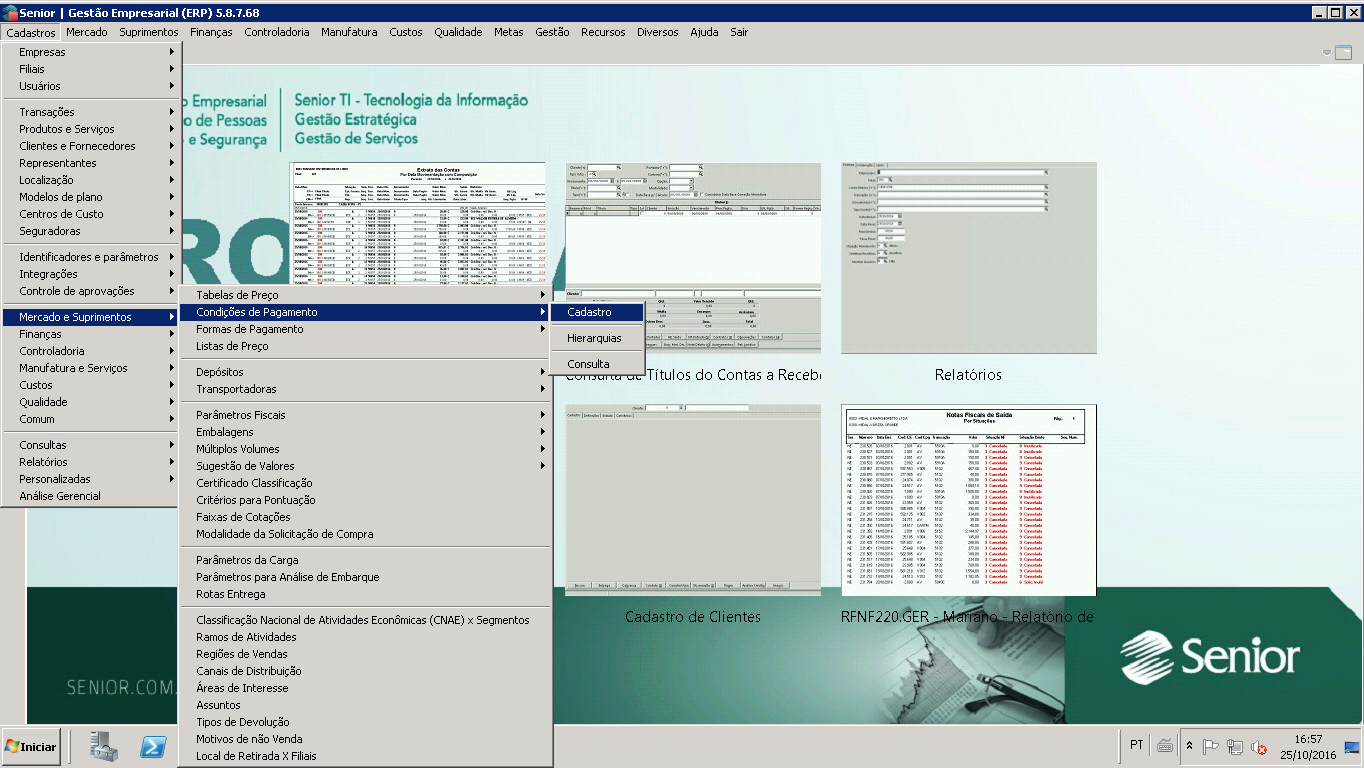
Task: Select Tabelas de Preço submenu entry
Action: [366, 295]
